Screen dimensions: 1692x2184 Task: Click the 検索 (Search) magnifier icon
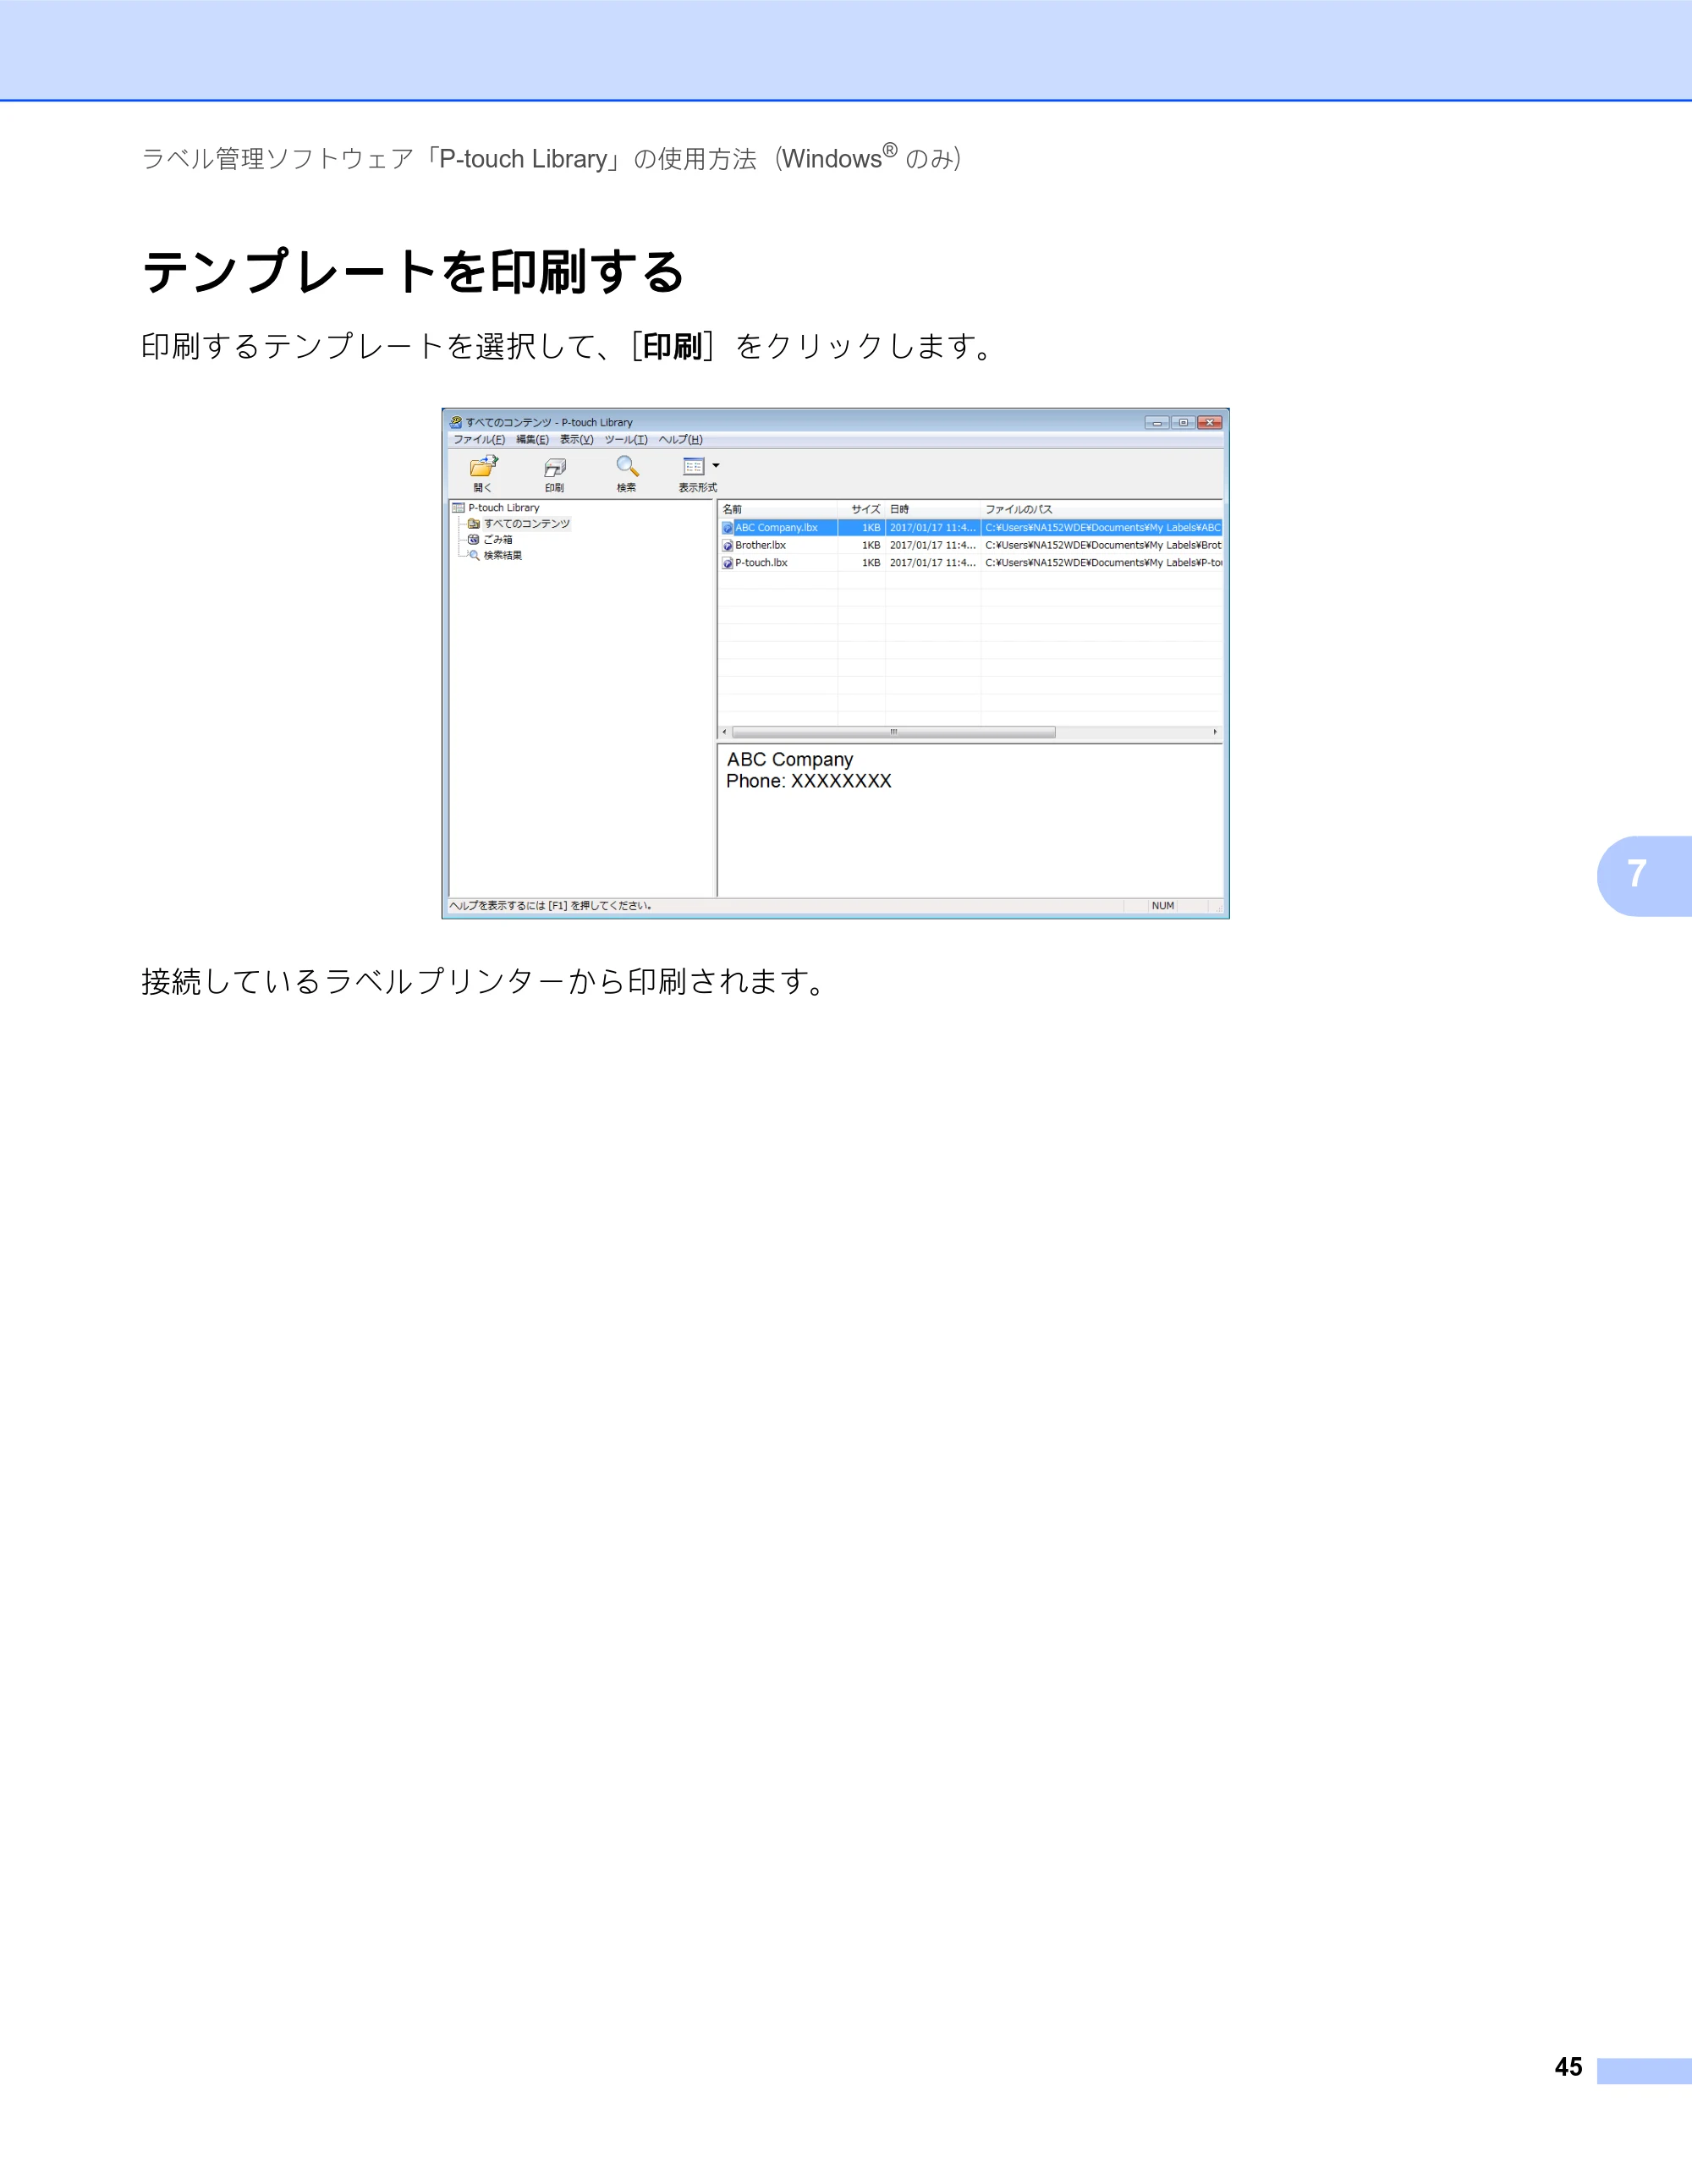(627, 466)
